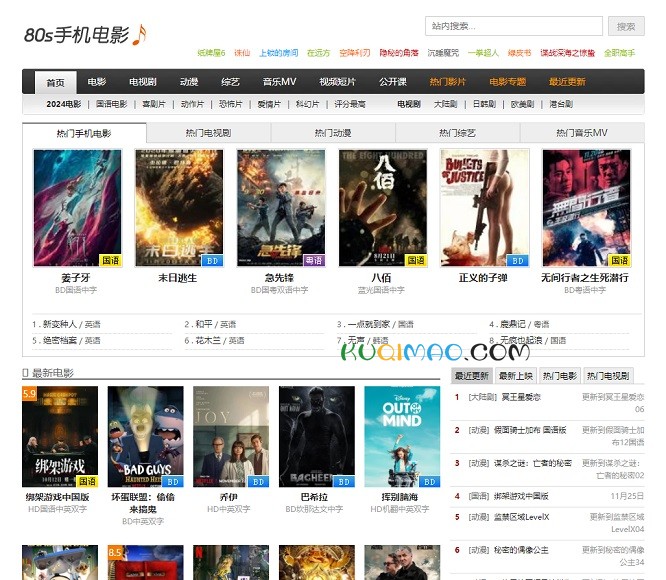Image resolution: width=666 pixels, height=580 pixels.
Task: Open the 首页 navigation tab
Action: [x=56, y=82]
